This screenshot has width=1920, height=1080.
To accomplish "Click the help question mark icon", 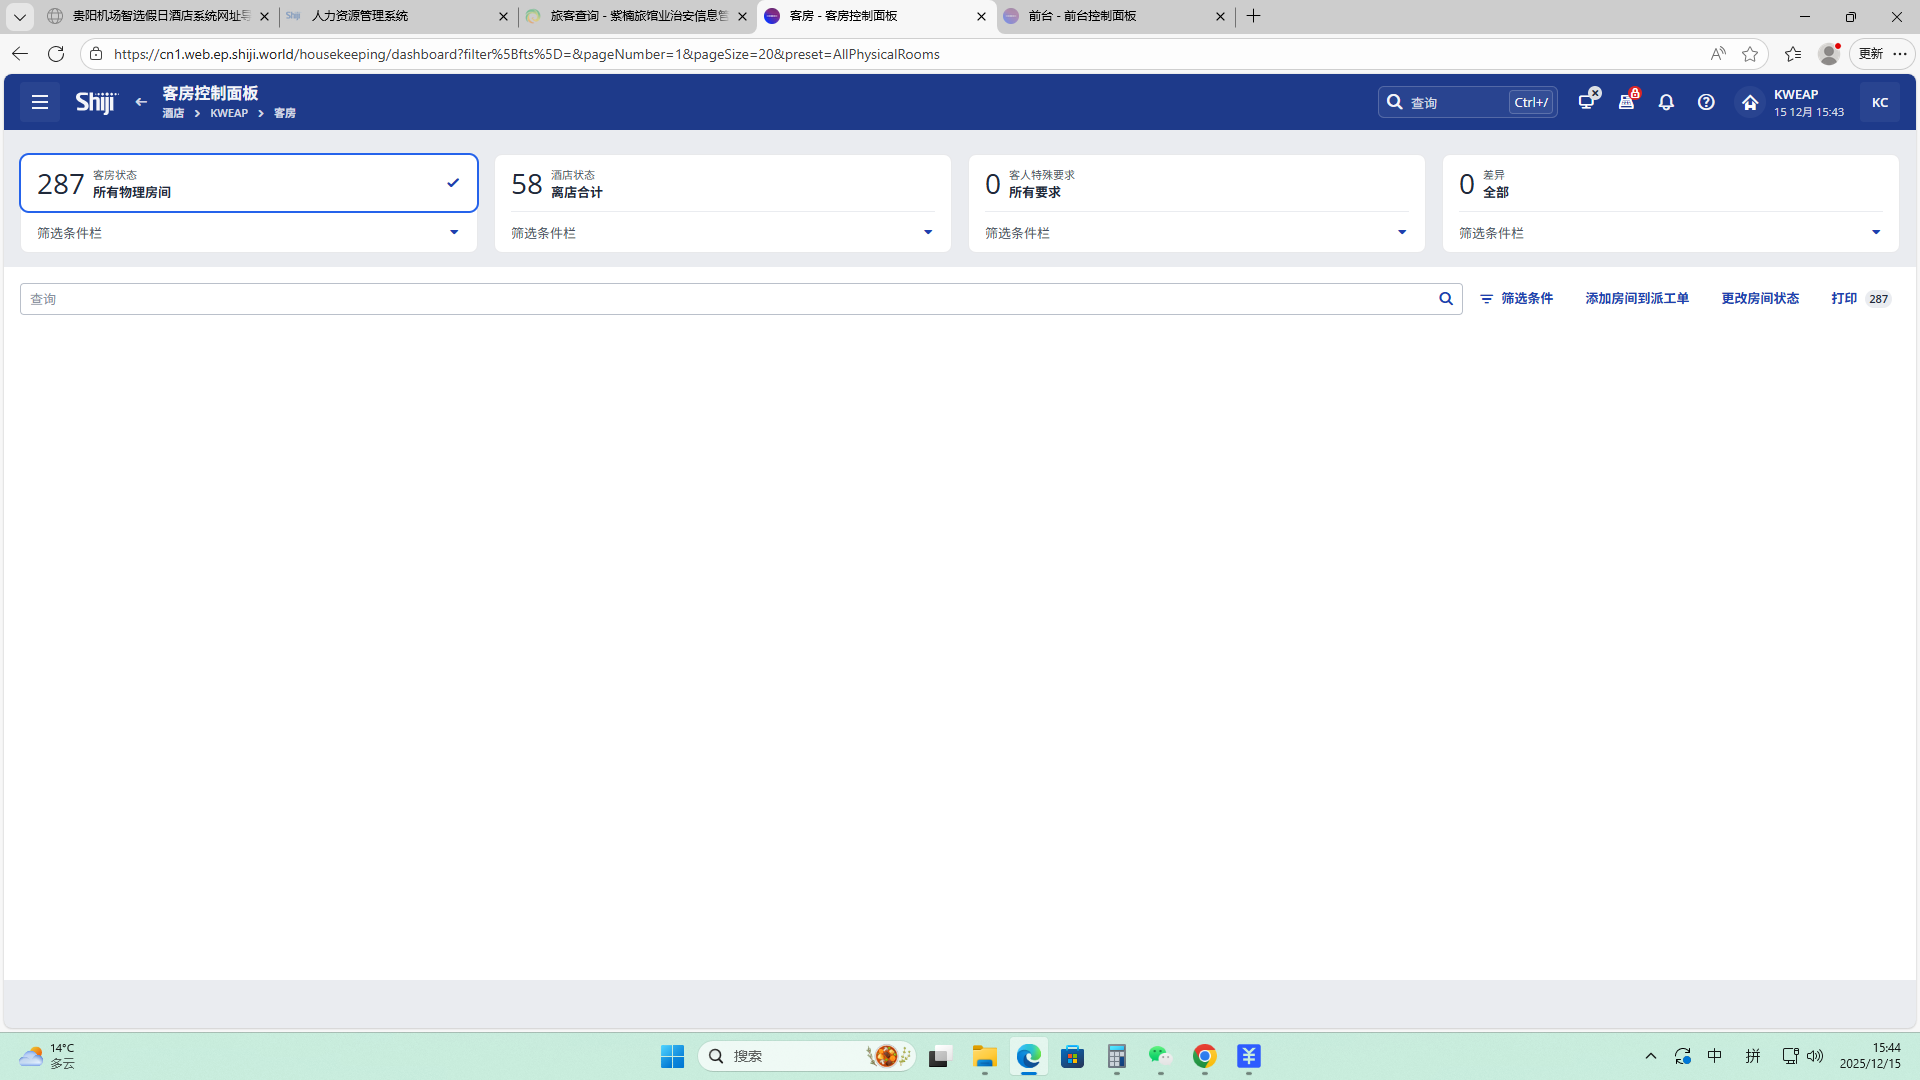I will (1706, 102).
